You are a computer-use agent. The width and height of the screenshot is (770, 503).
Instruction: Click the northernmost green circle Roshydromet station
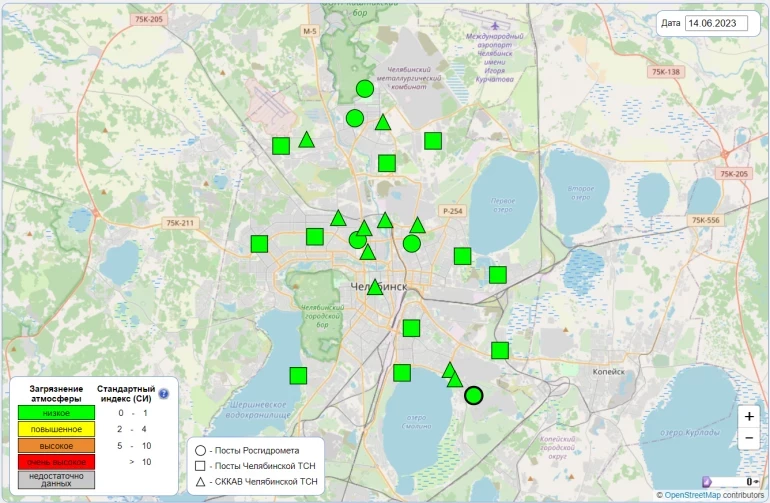tap(365, 89)
